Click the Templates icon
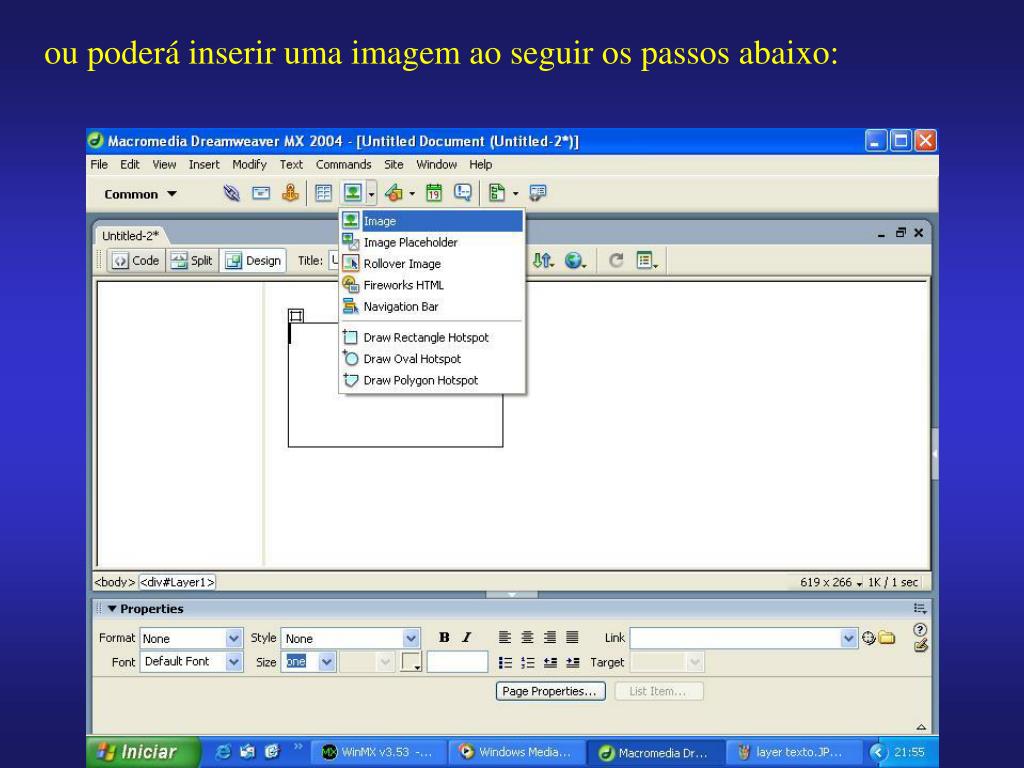Image resolution: width=1024 pixels, height=768 pixels. pos(497,193)
